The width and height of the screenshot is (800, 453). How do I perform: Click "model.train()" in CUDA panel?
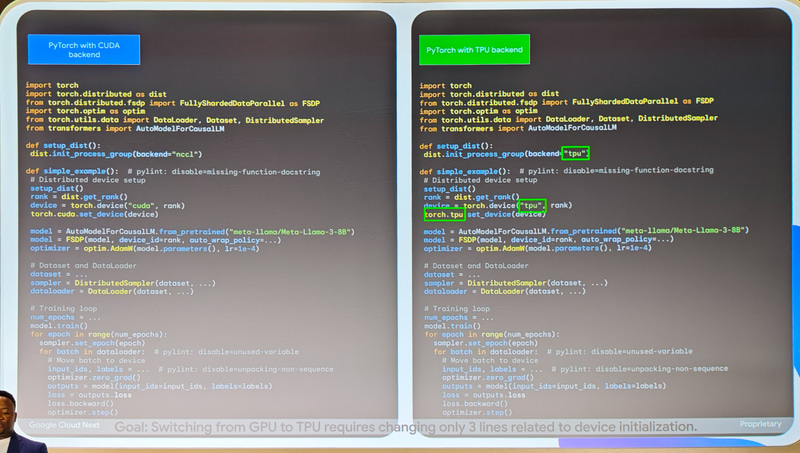(x=59, y=325)
